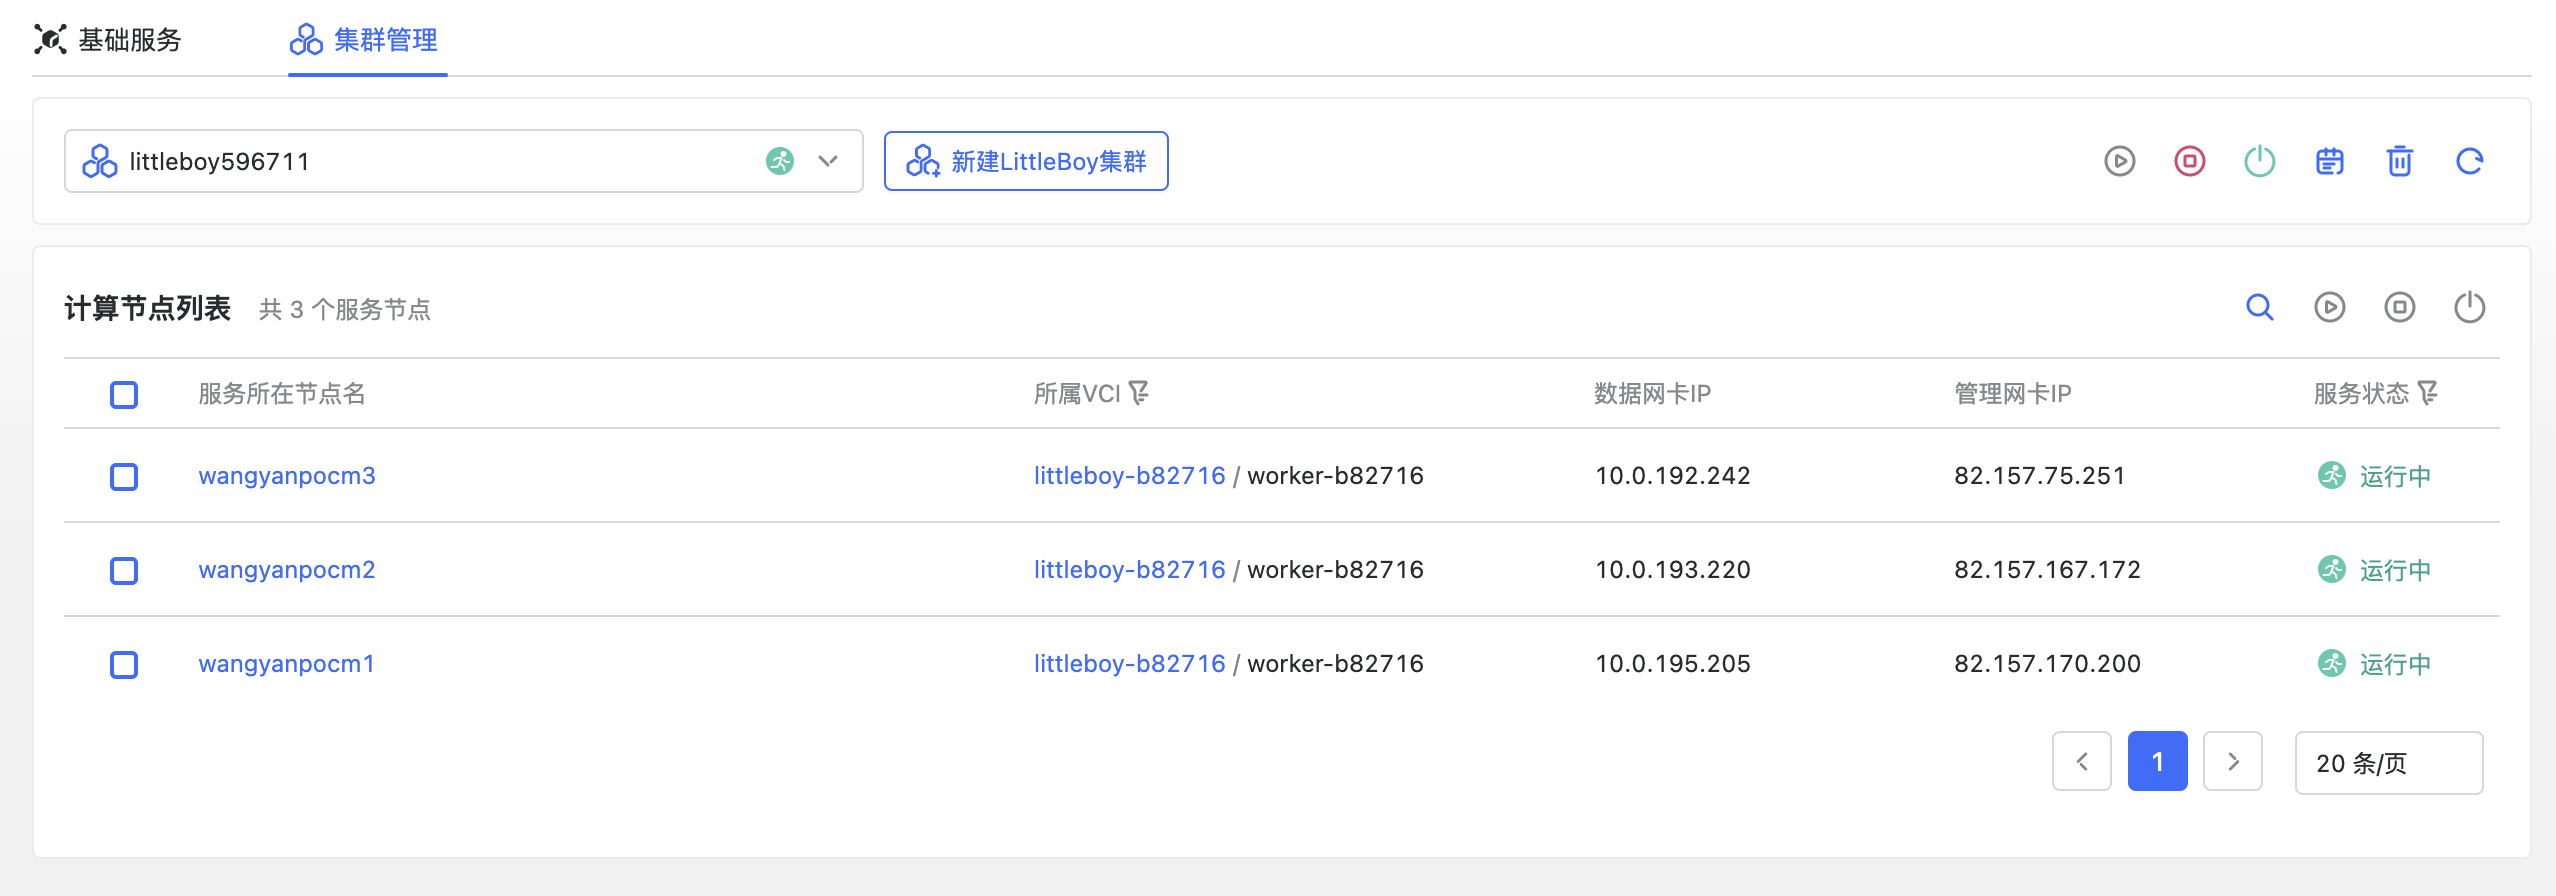Click the node list stop icon
This screenshot has width=2556, height=896.
click(x=2399, y=307)
